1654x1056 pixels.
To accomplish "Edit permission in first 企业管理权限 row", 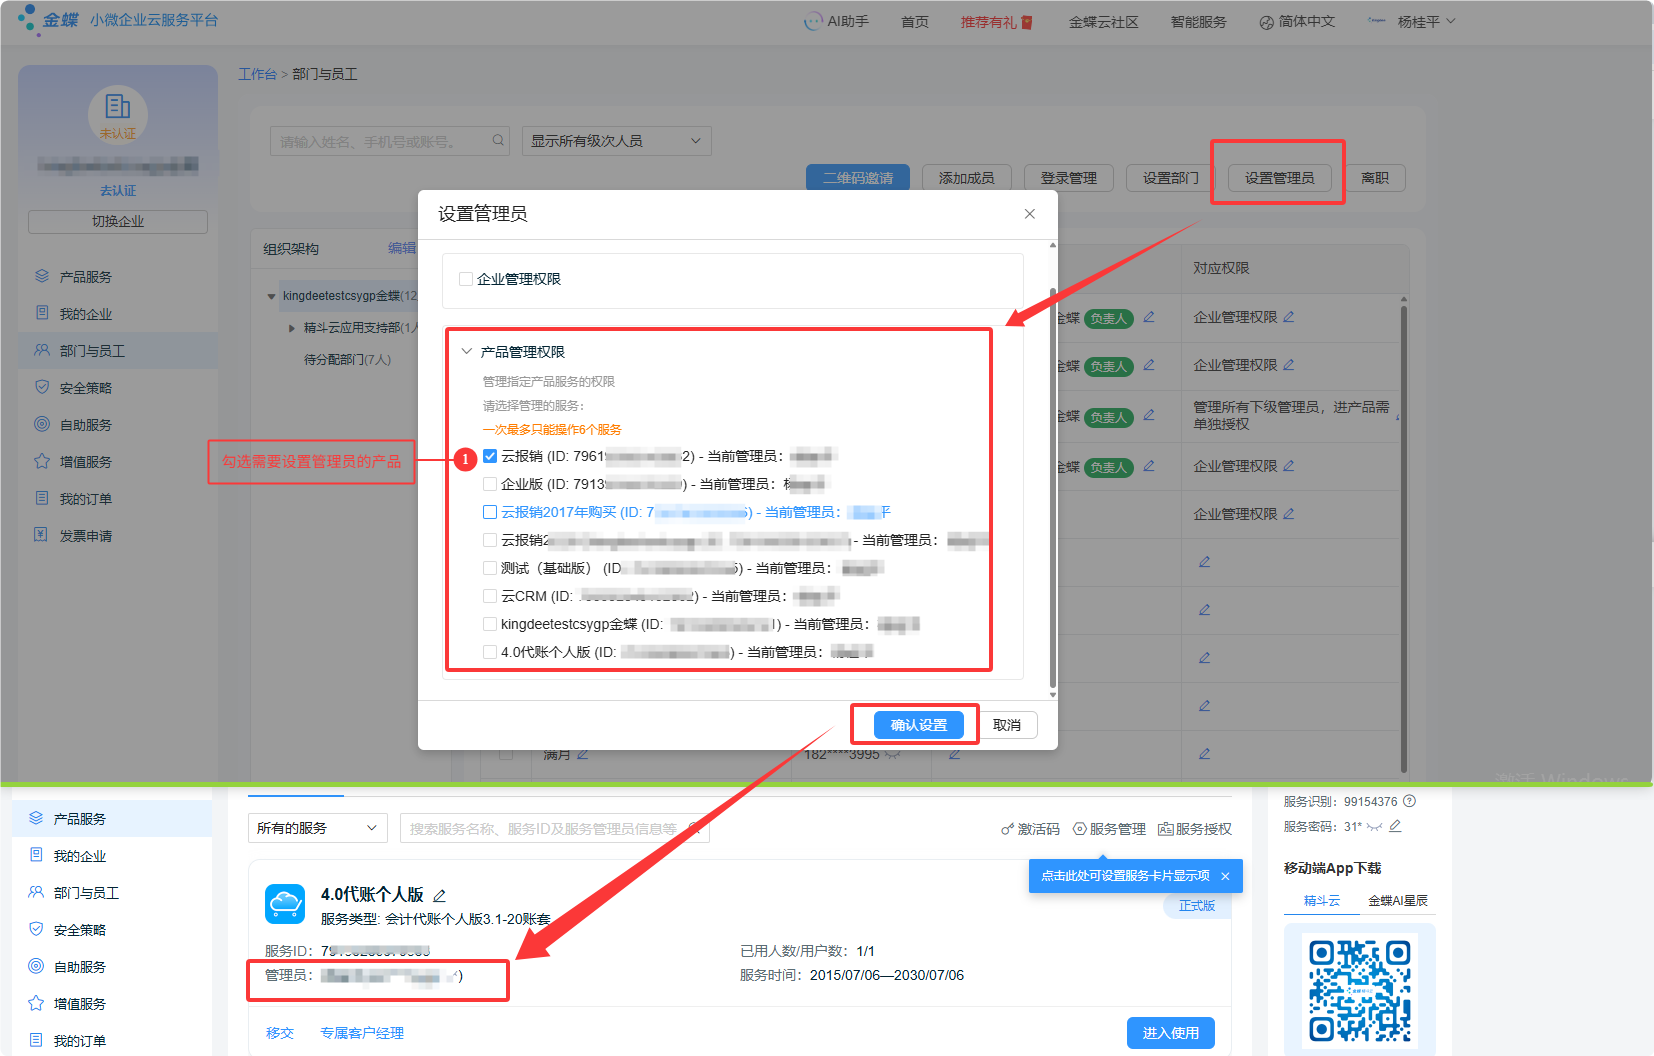I will (1288, 317).
